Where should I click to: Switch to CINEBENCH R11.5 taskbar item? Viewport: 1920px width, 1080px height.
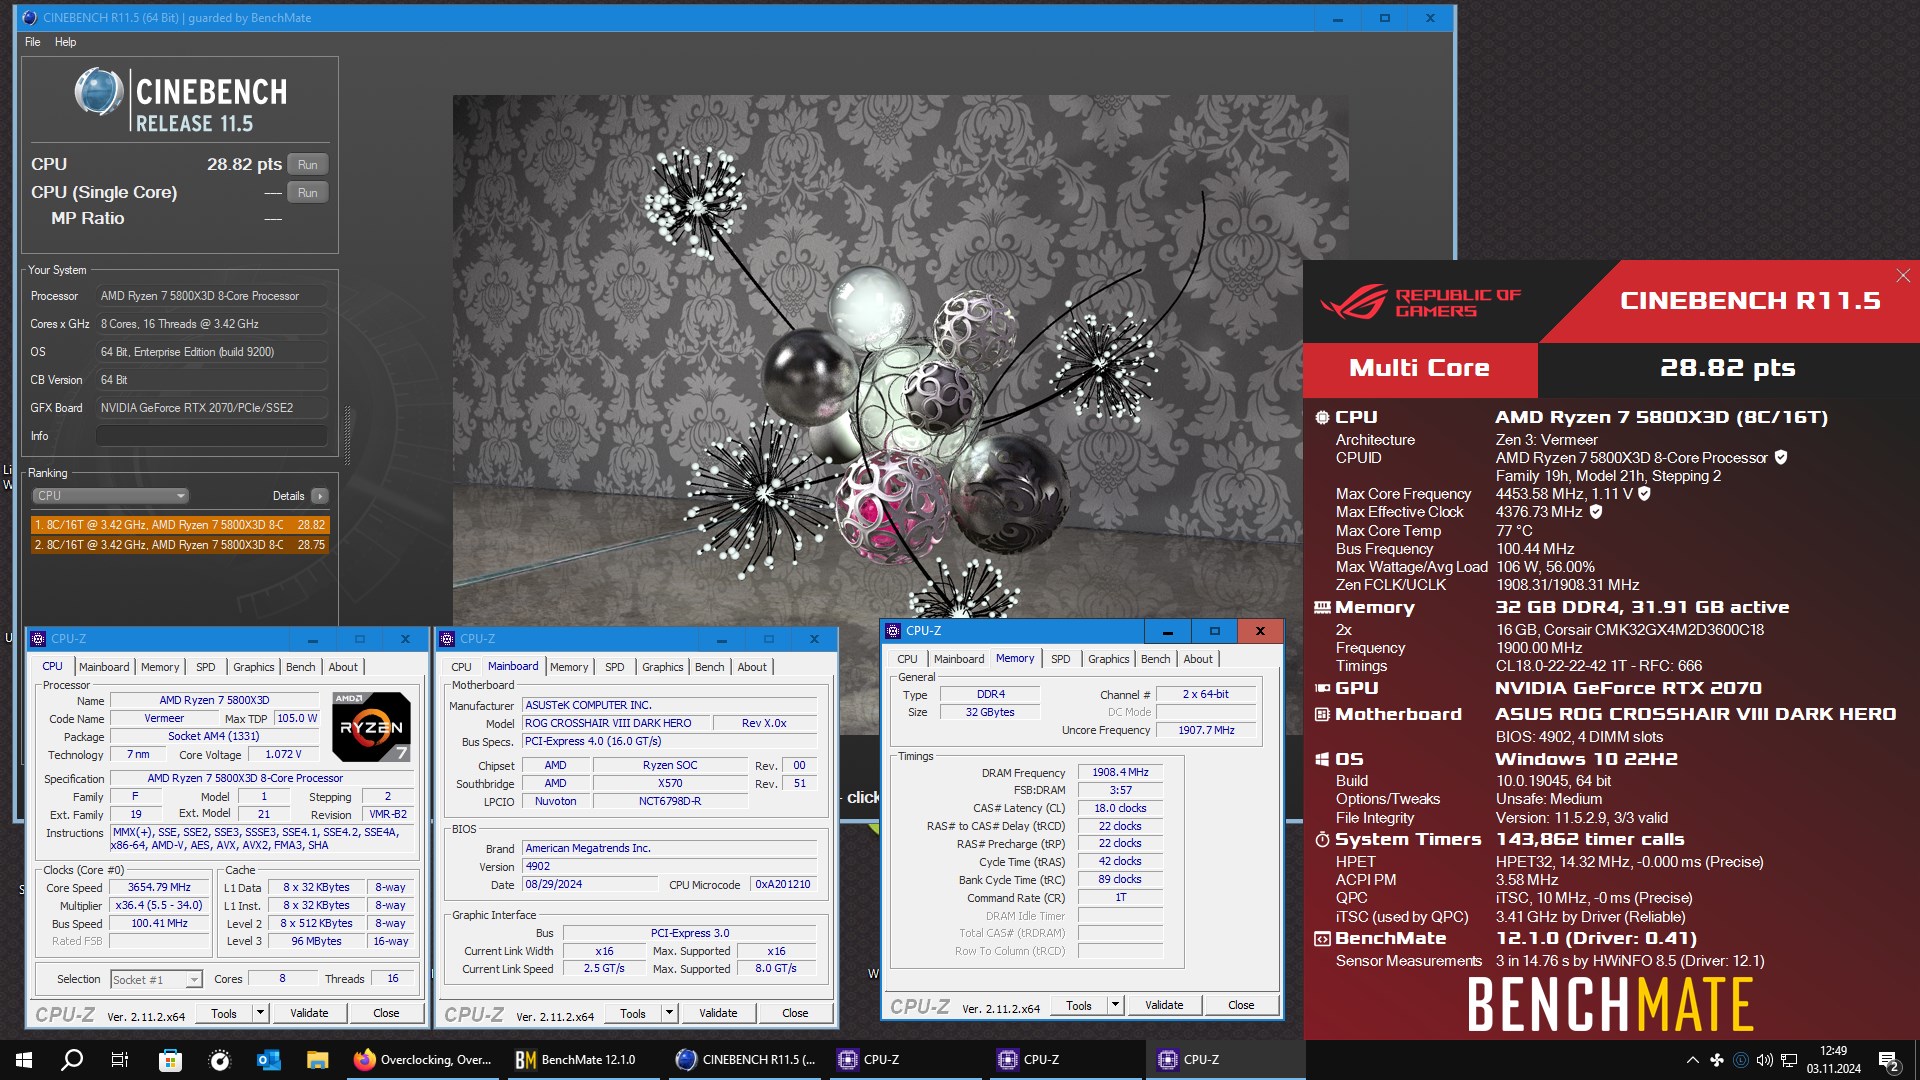point(744,1060)
